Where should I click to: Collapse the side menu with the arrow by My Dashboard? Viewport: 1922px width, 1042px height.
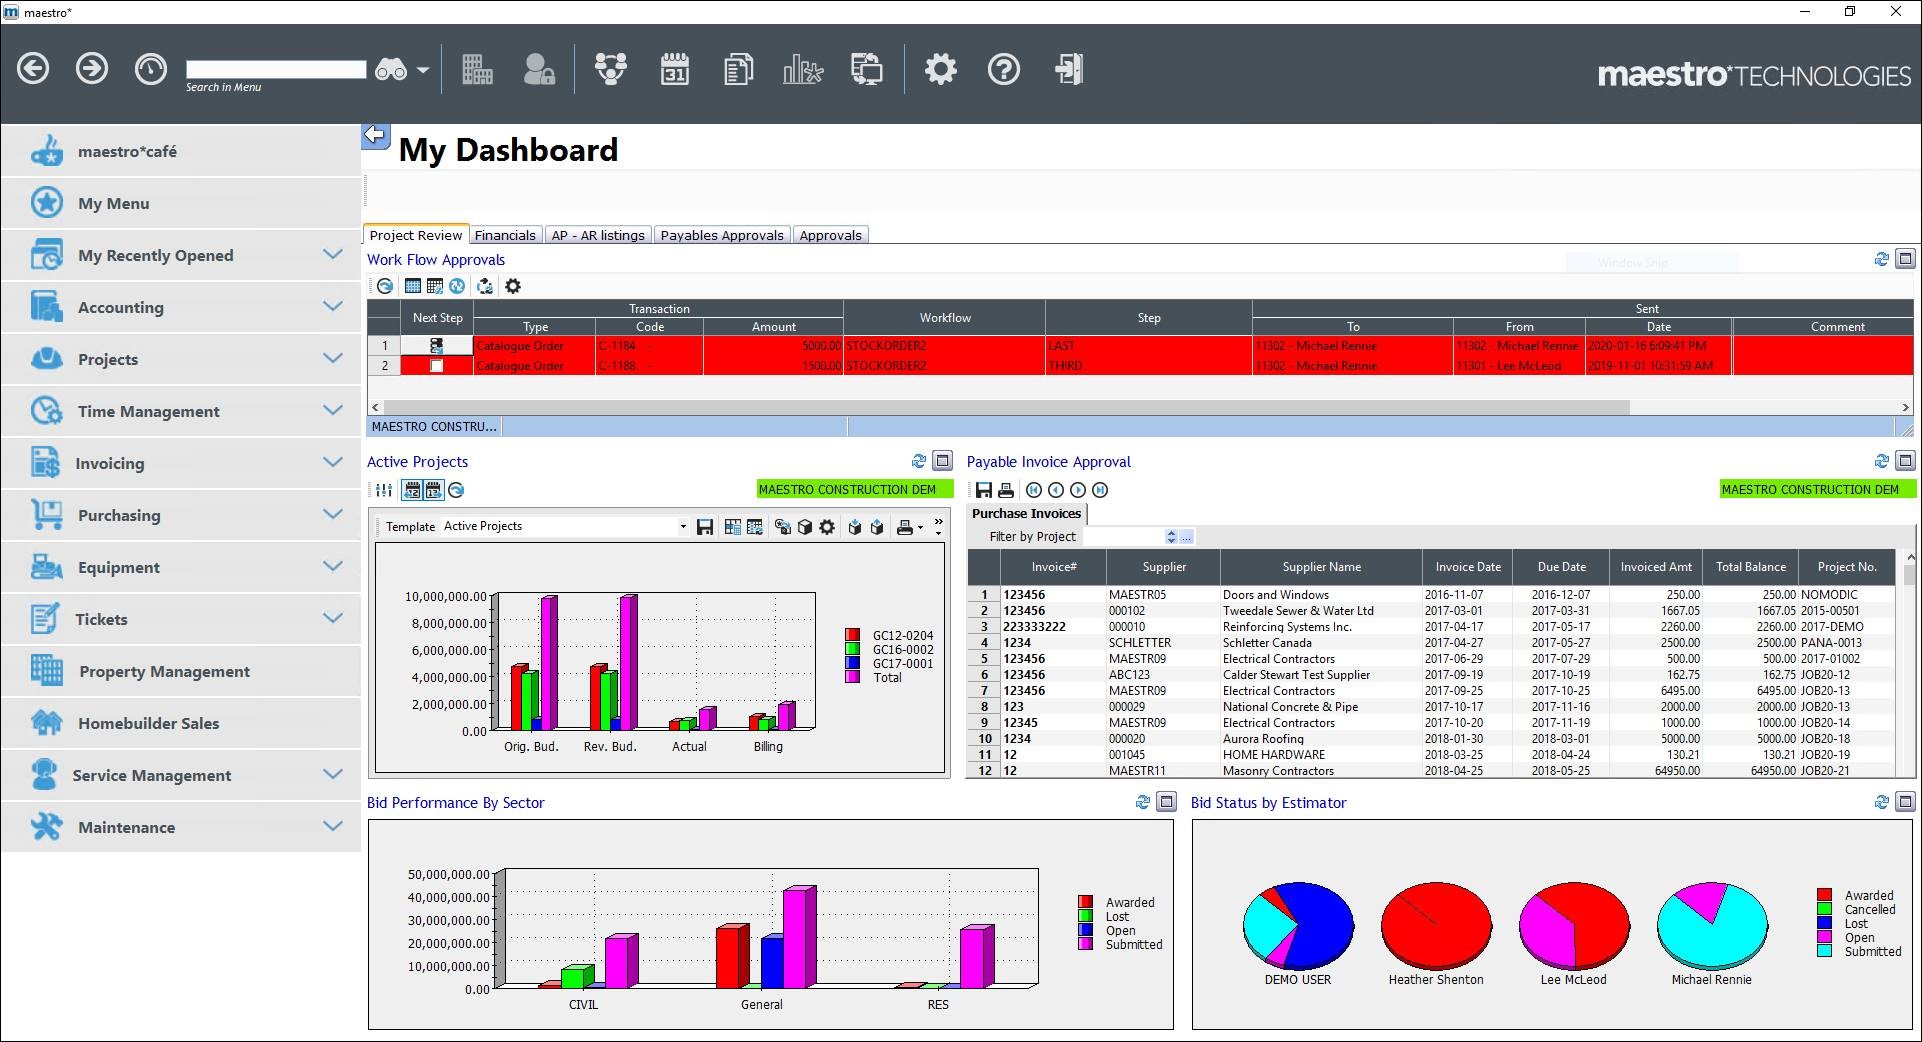pos(375,134)
